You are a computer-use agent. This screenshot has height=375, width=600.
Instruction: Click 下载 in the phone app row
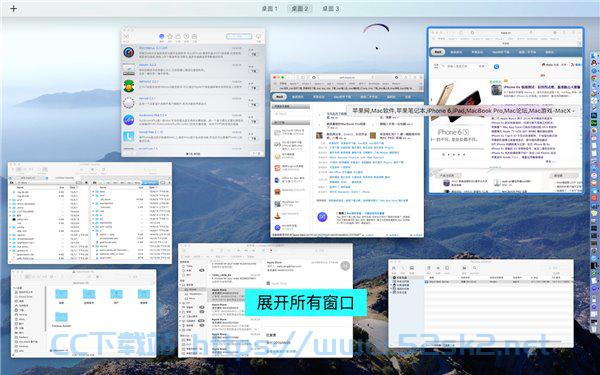tap(253, 139)
